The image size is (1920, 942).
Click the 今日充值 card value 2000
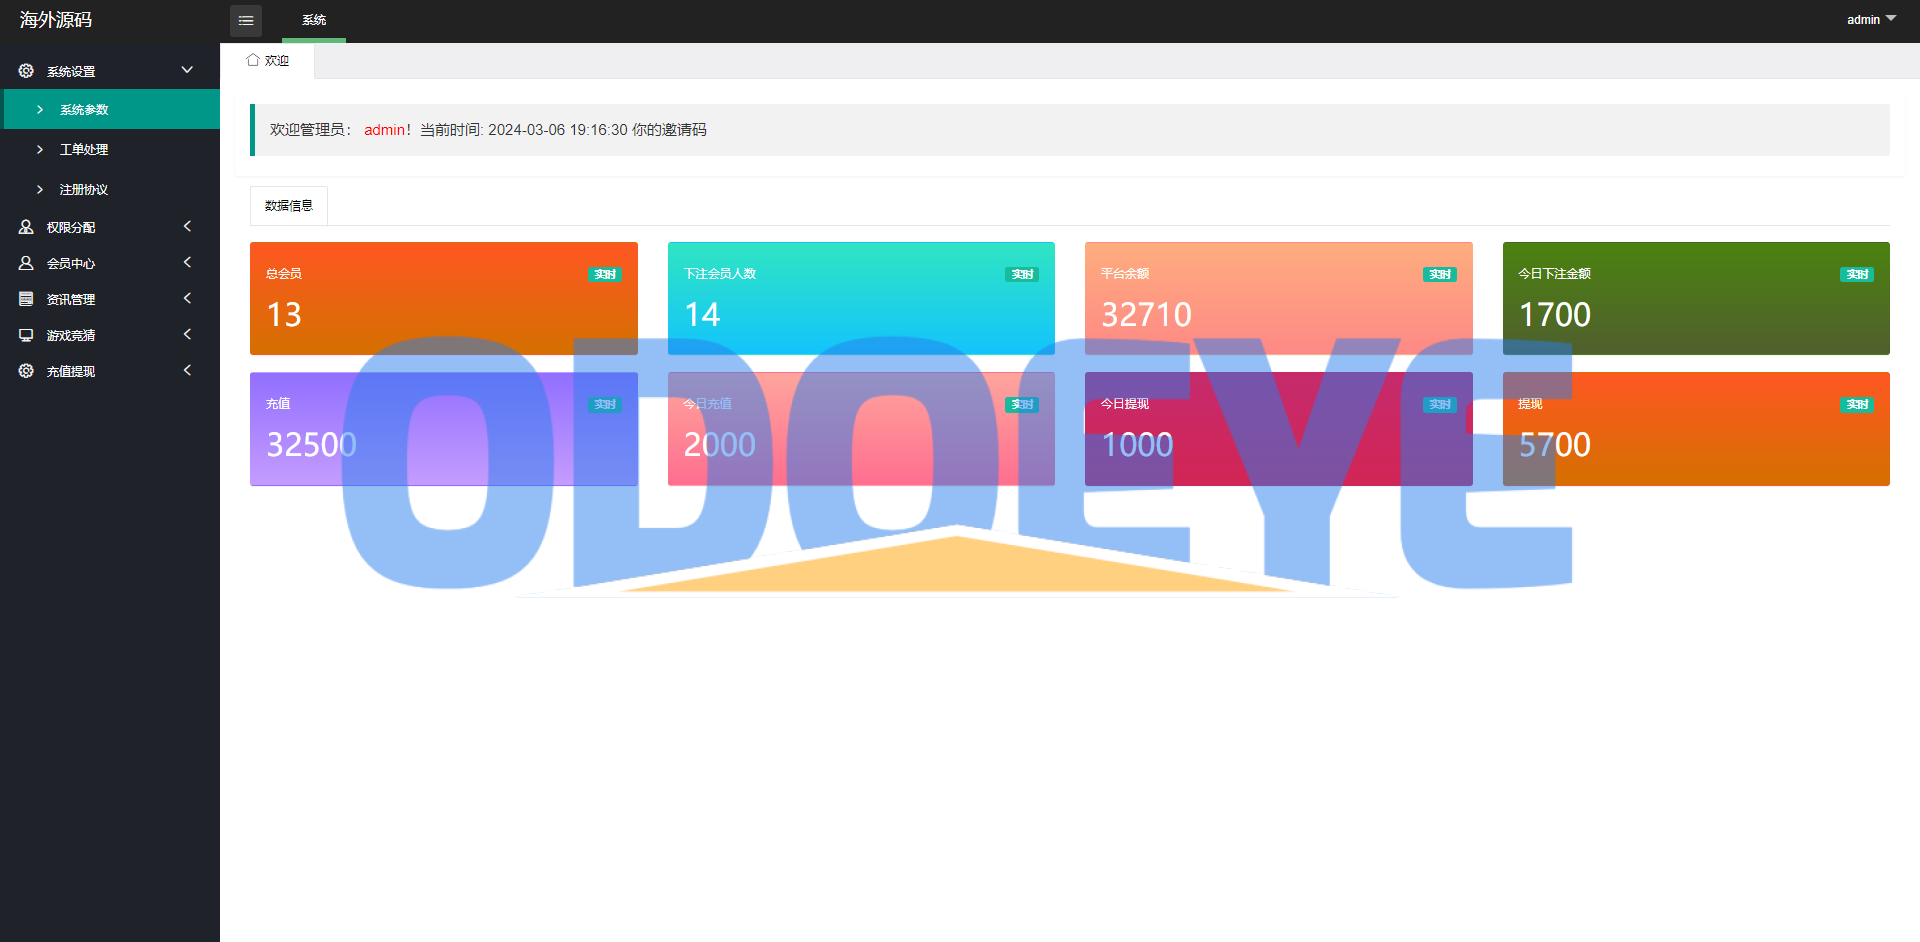point(720,445)
